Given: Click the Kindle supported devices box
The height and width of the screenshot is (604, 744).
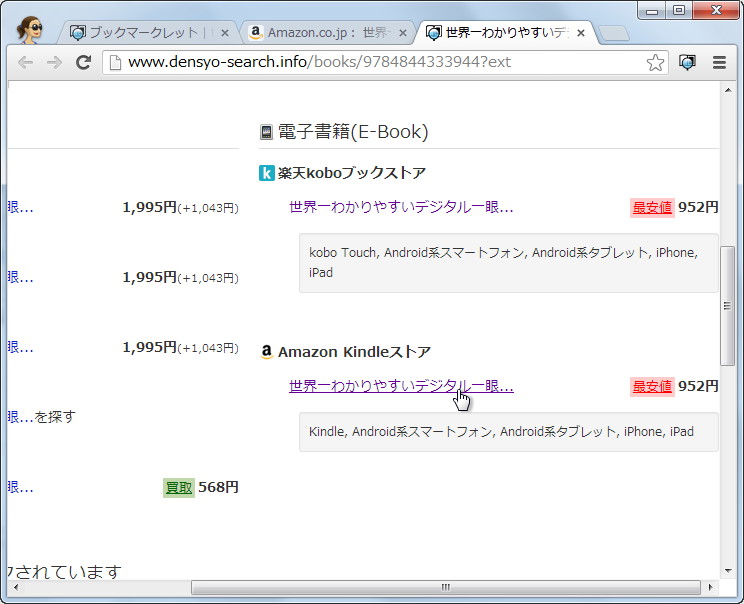Looking at the screenshot, I should point(509,432).
